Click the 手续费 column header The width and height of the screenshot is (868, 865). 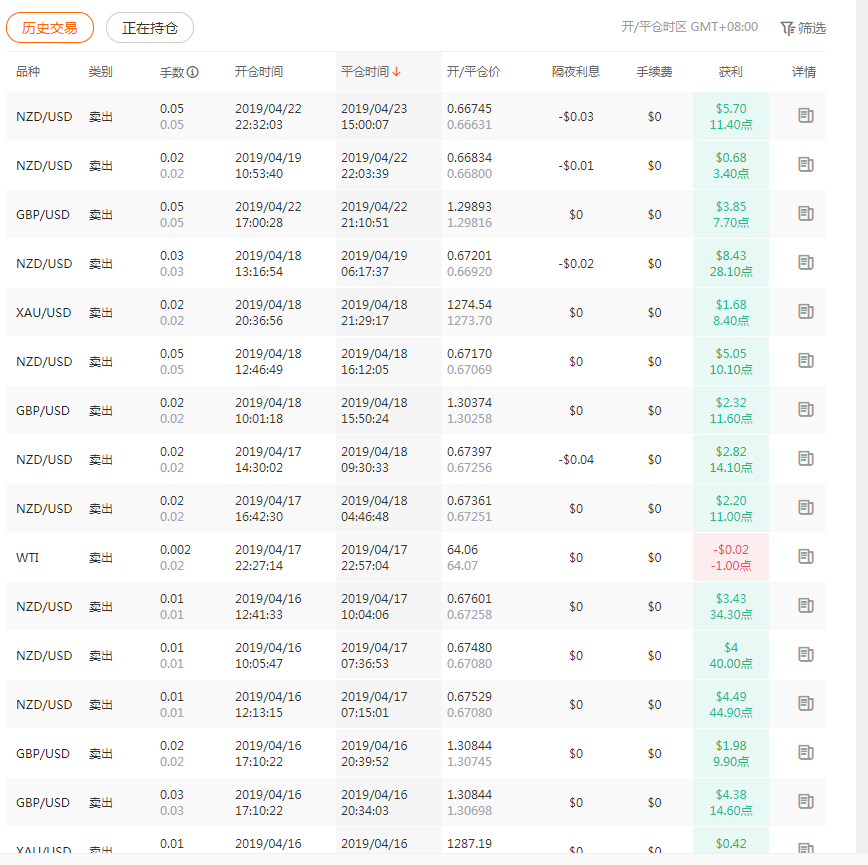(x=654, y=71)
